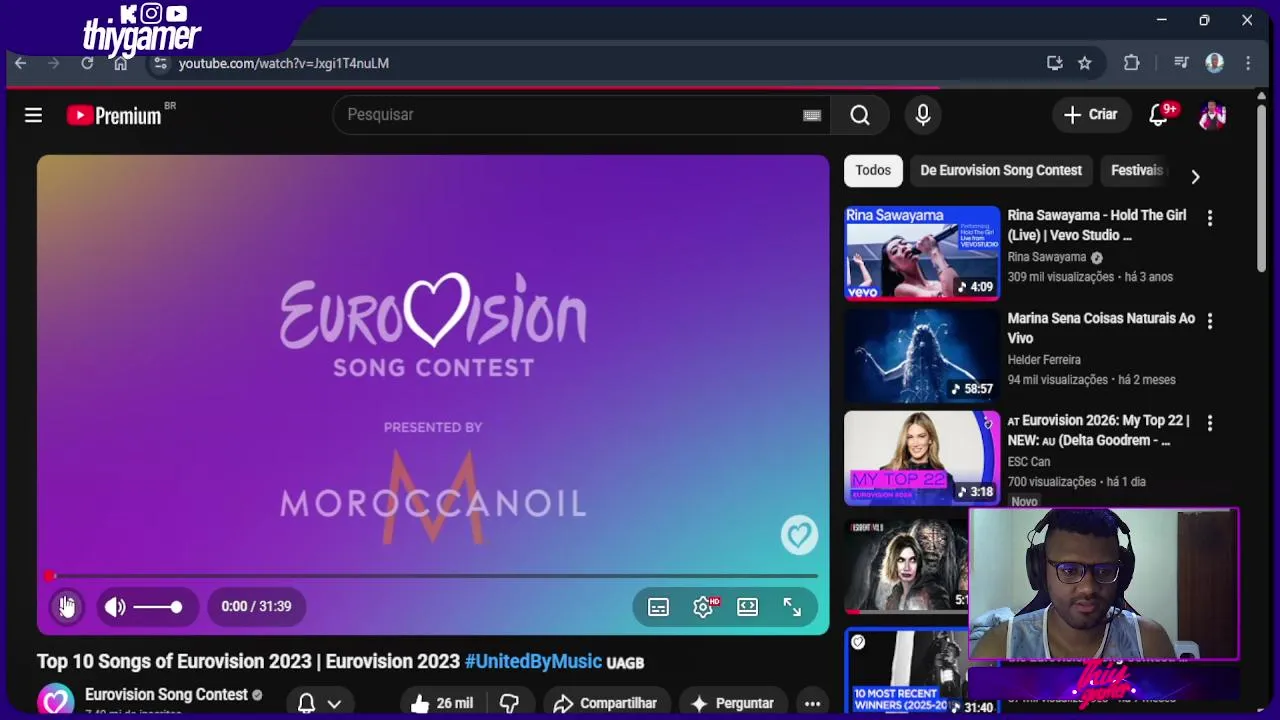Viewport: 1280px width, 720px height.
Task: Click the Rina Sawayama Hold The Girl title
Action: [1097, 225]
